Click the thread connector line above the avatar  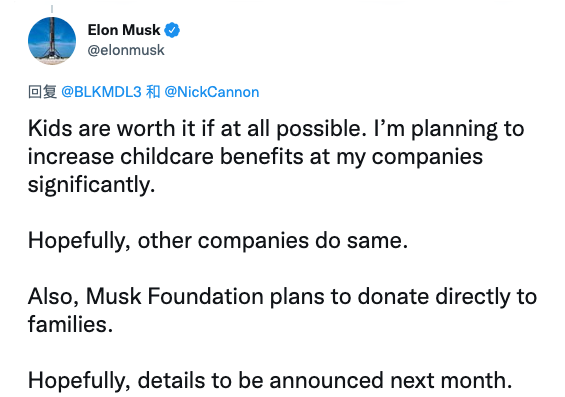(x=52, y=9)
